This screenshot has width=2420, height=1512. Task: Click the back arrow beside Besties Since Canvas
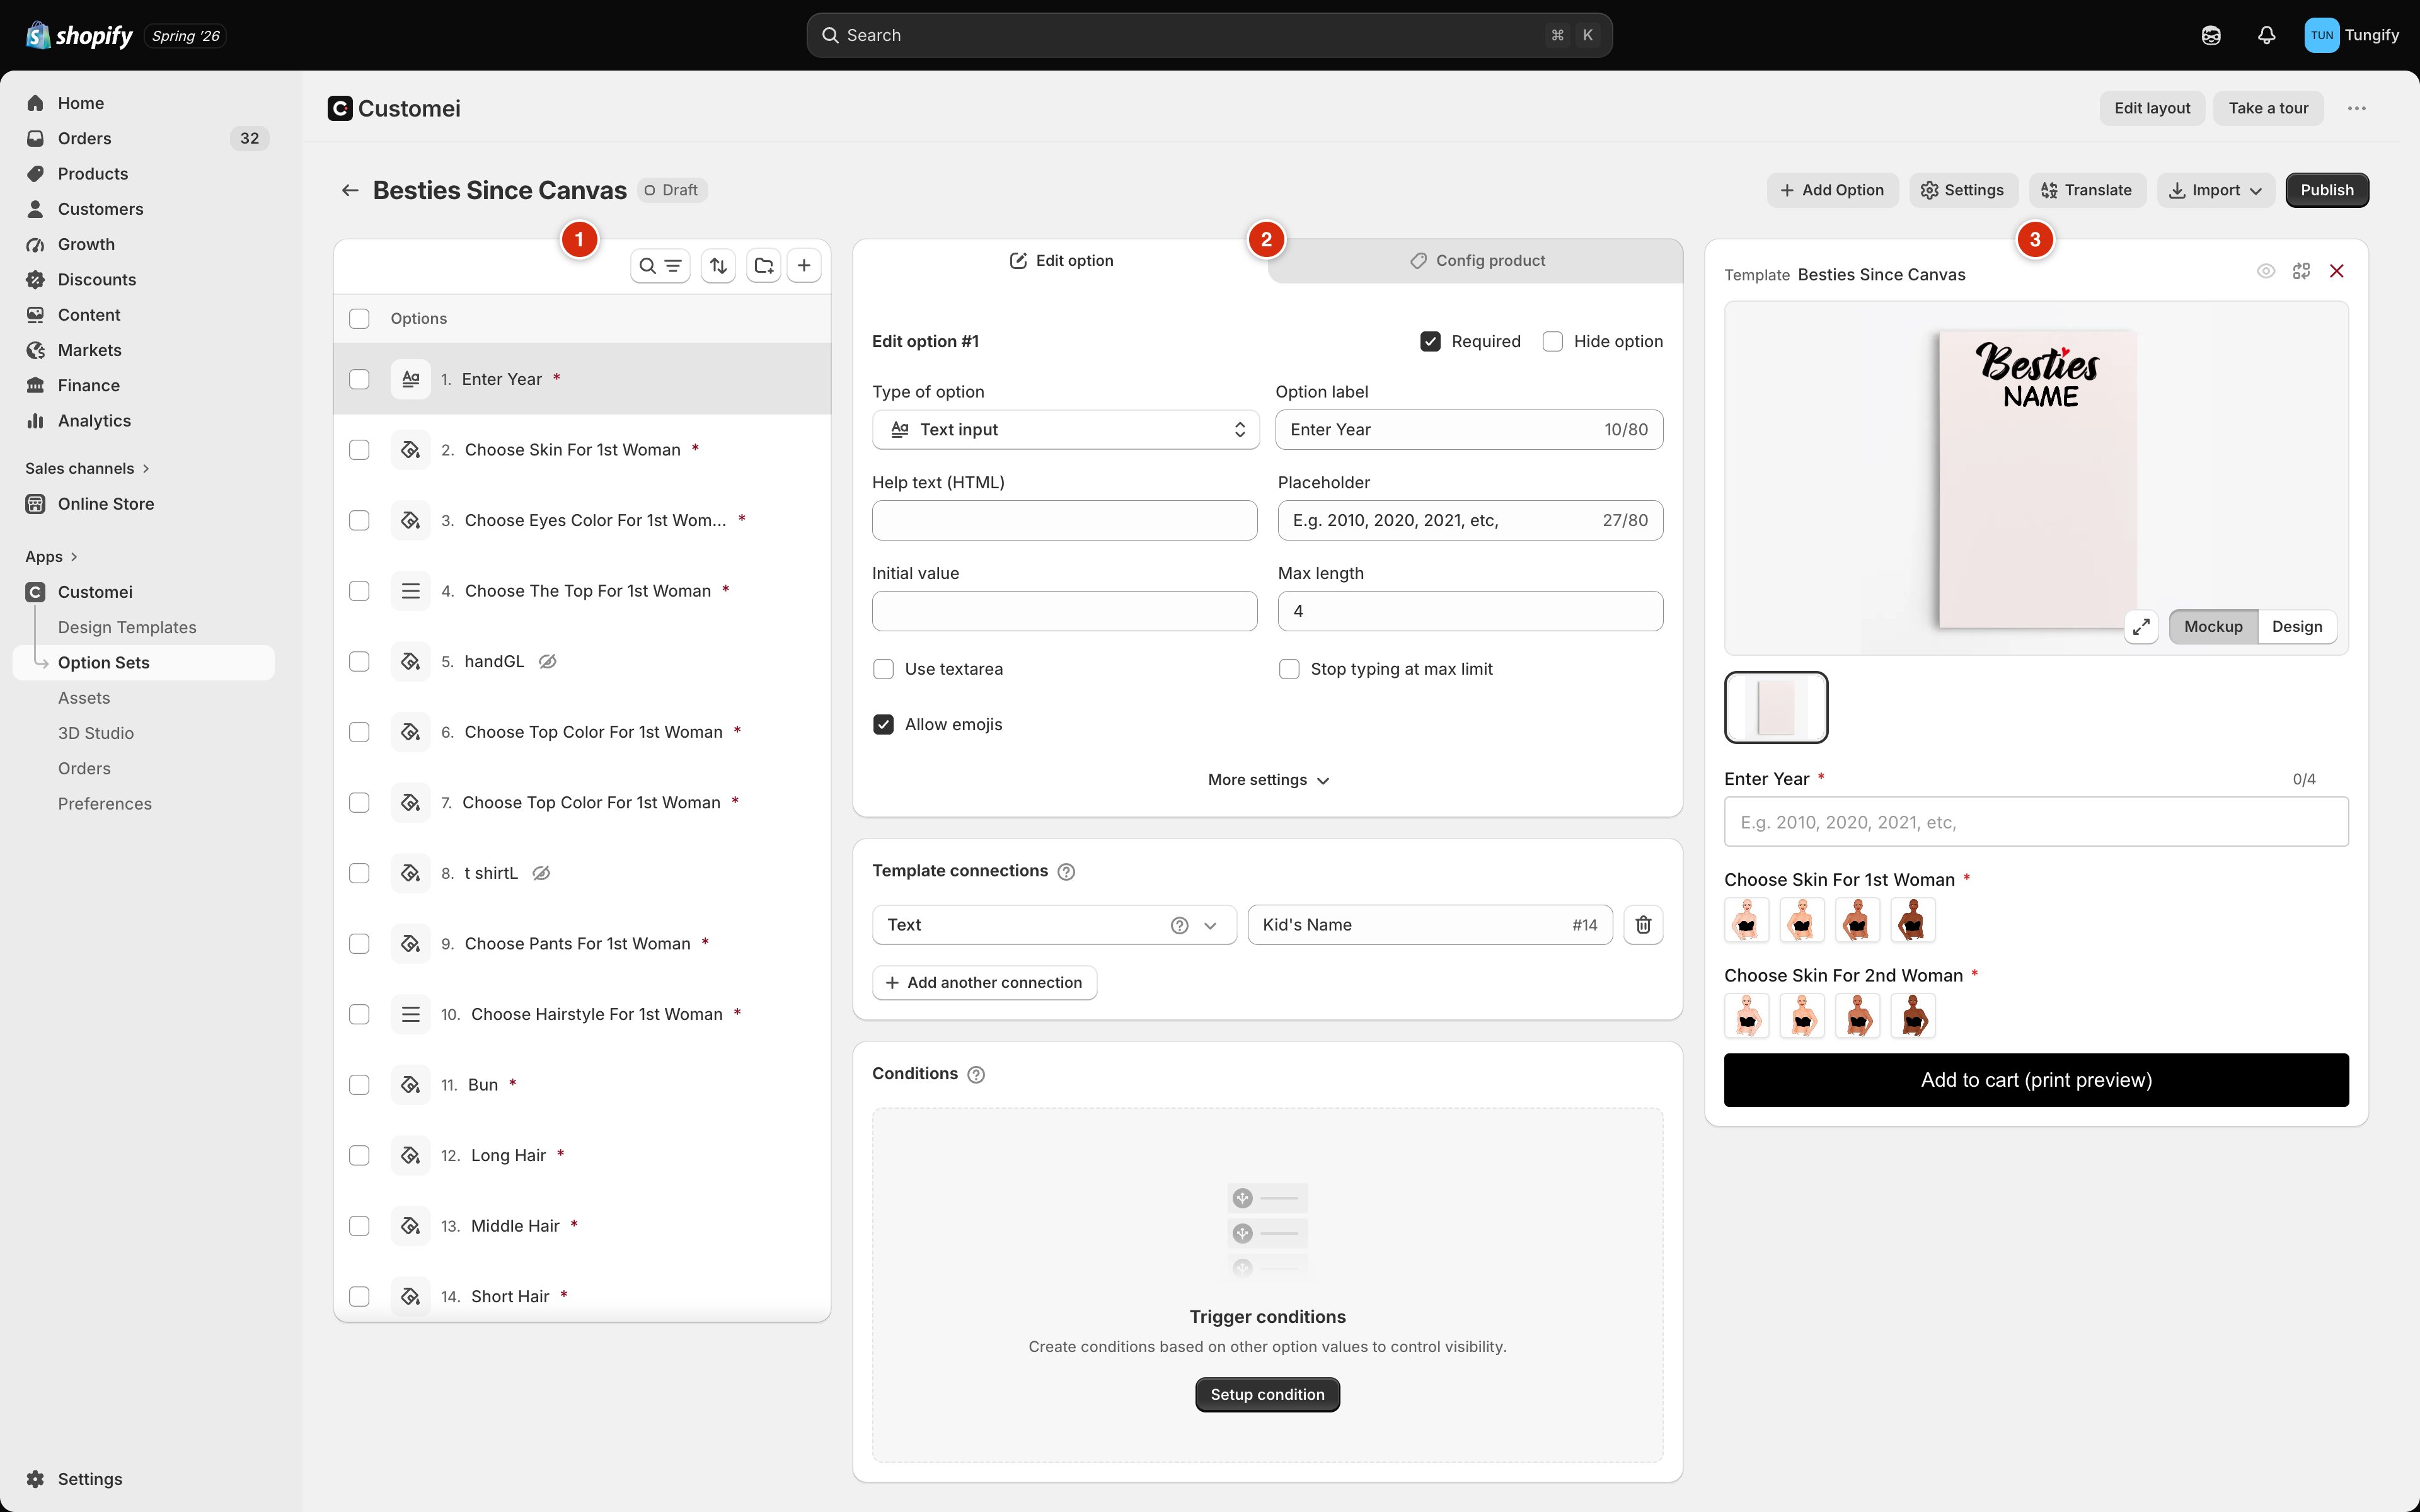(350, 190)
